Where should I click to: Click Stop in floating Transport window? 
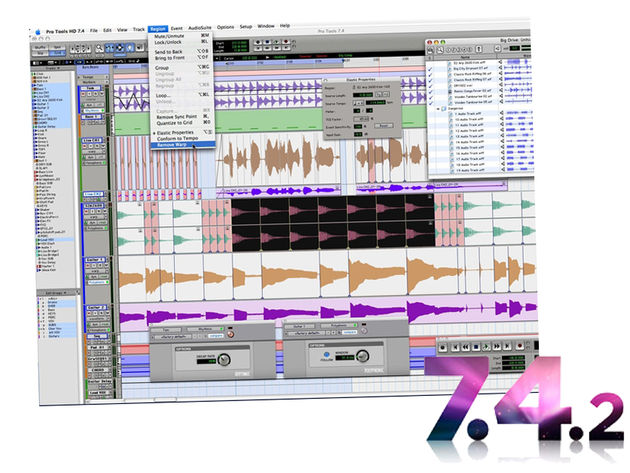click(x=476, y=347)
